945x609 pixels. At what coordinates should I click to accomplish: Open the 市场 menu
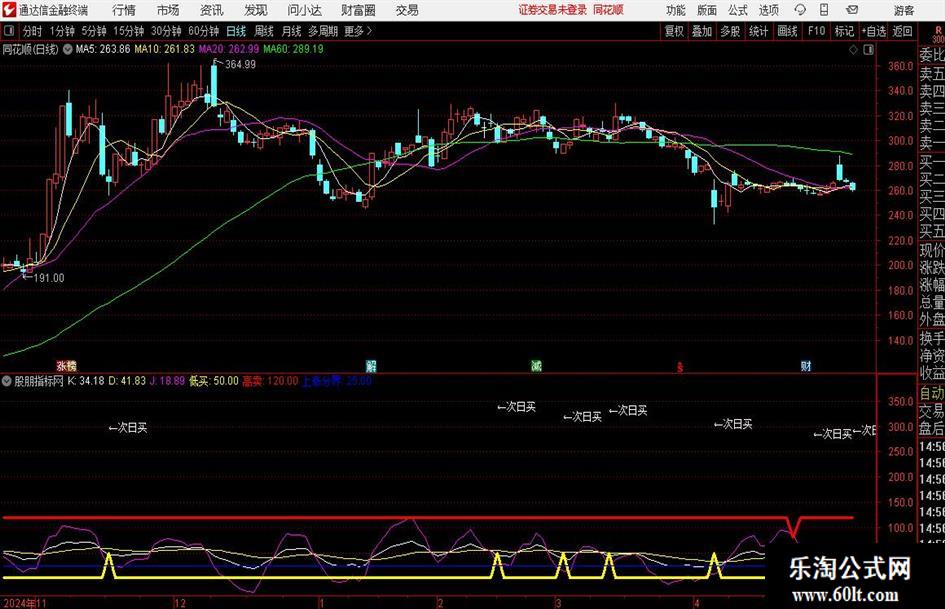(168, 10)
